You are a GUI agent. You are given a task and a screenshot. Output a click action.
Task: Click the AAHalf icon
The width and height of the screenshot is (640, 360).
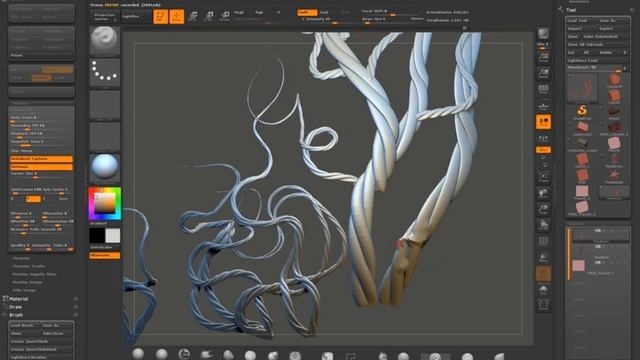click(543, 105)
